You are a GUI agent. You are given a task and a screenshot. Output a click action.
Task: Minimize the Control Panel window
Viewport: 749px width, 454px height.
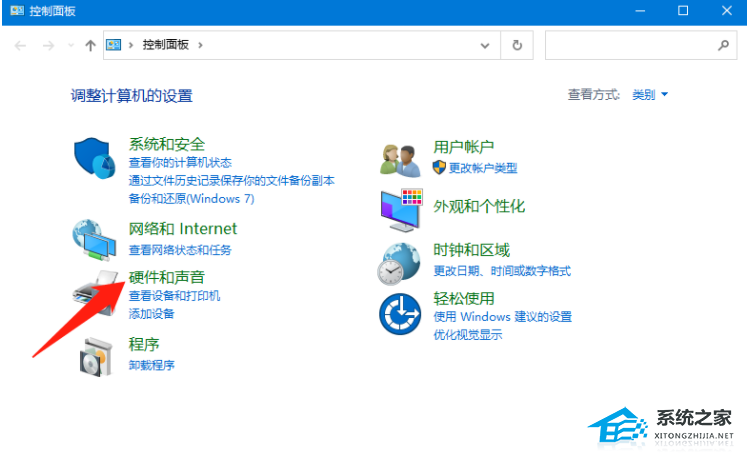pyautogui.click(x=640, y=11)
